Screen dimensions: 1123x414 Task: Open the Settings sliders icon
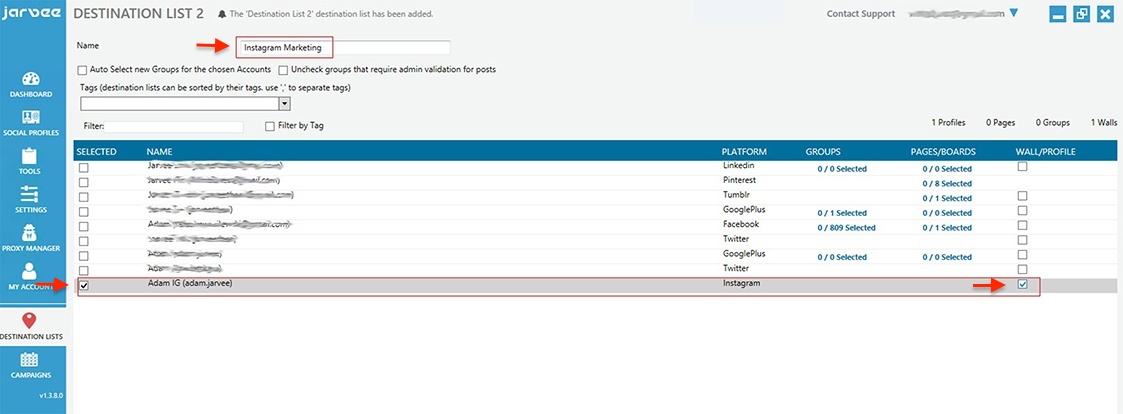30,194
